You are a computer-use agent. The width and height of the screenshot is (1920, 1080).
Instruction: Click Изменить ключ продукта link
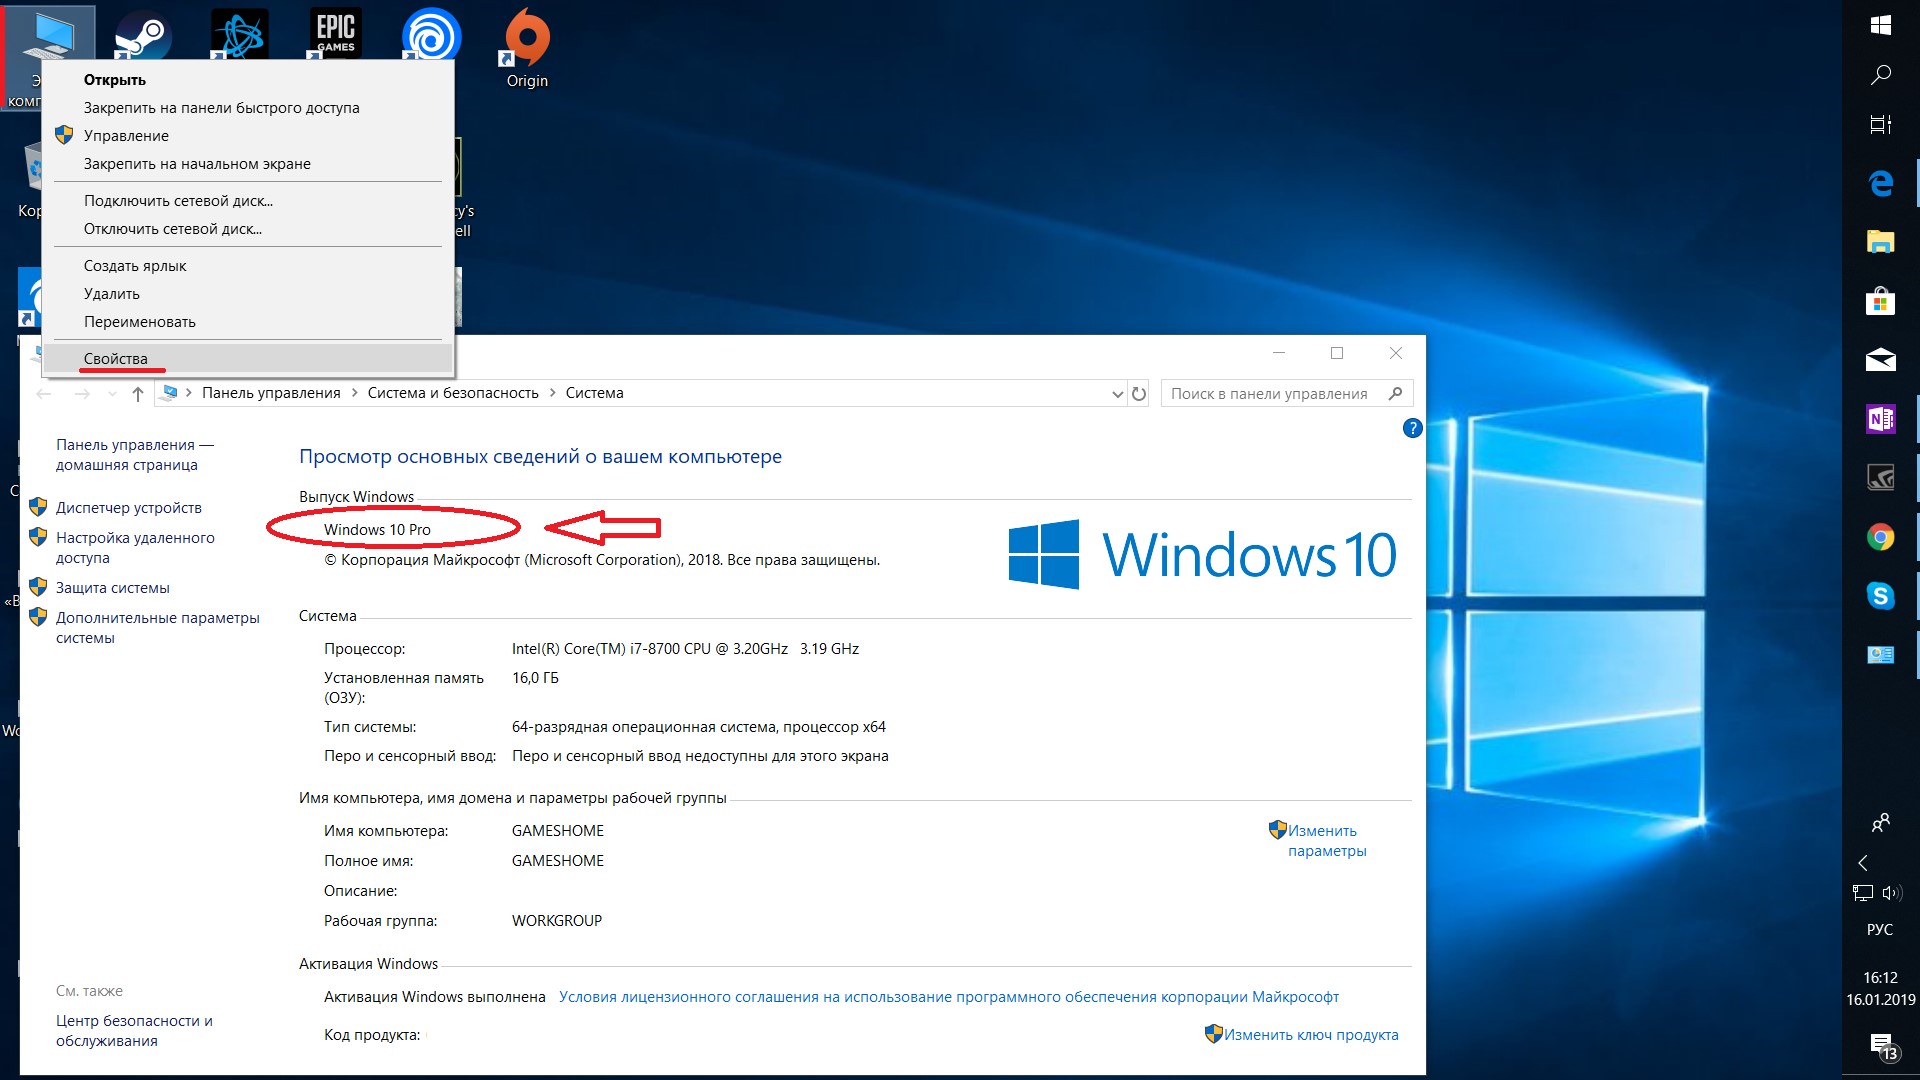(1310, 1035)
